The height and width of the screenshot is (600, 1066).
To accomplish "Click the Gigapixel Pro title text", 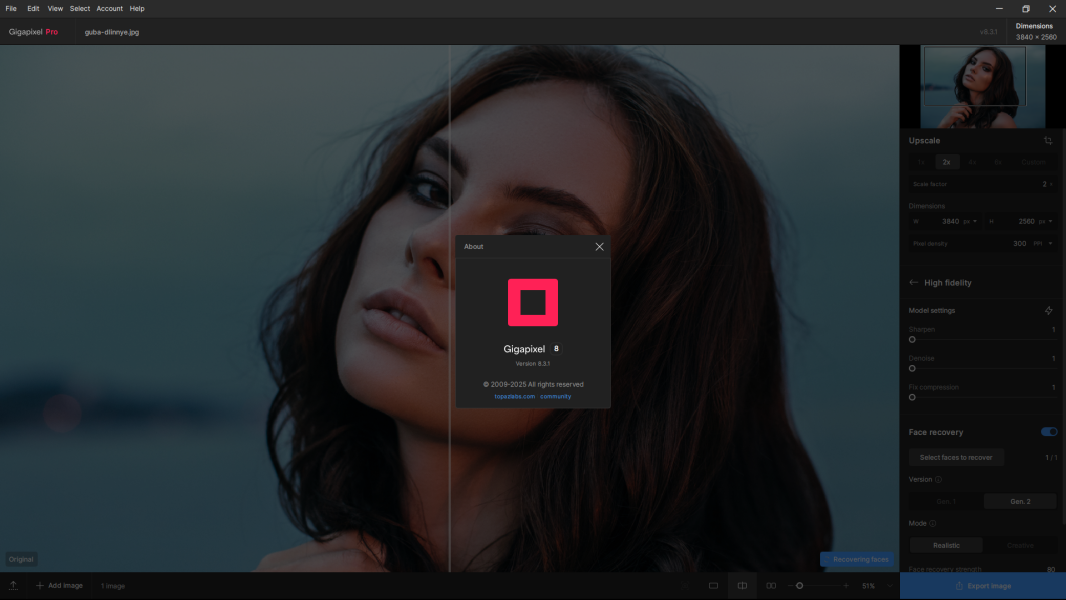I will pyautogui.click(x=33, y=32).
